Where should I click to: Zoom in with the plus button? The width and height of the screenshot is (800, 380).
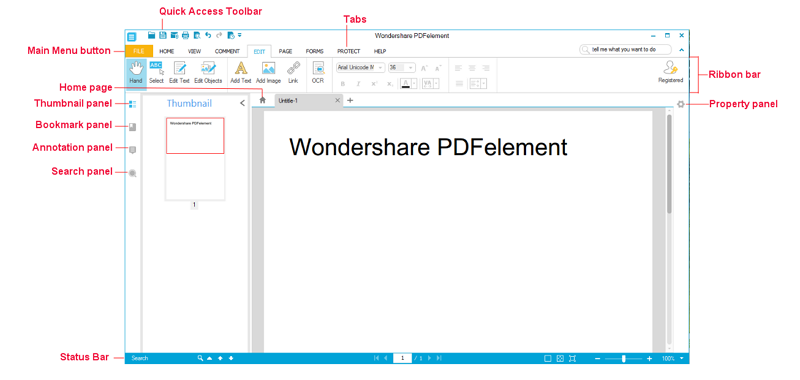pyautogui.click(x=649, y=359)
